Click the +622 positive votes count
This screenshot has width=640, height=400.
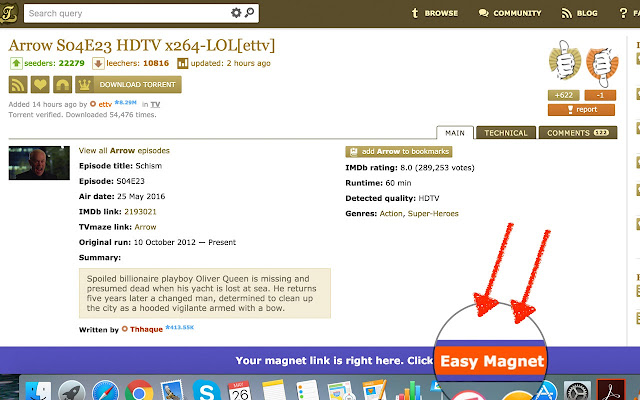564,95
